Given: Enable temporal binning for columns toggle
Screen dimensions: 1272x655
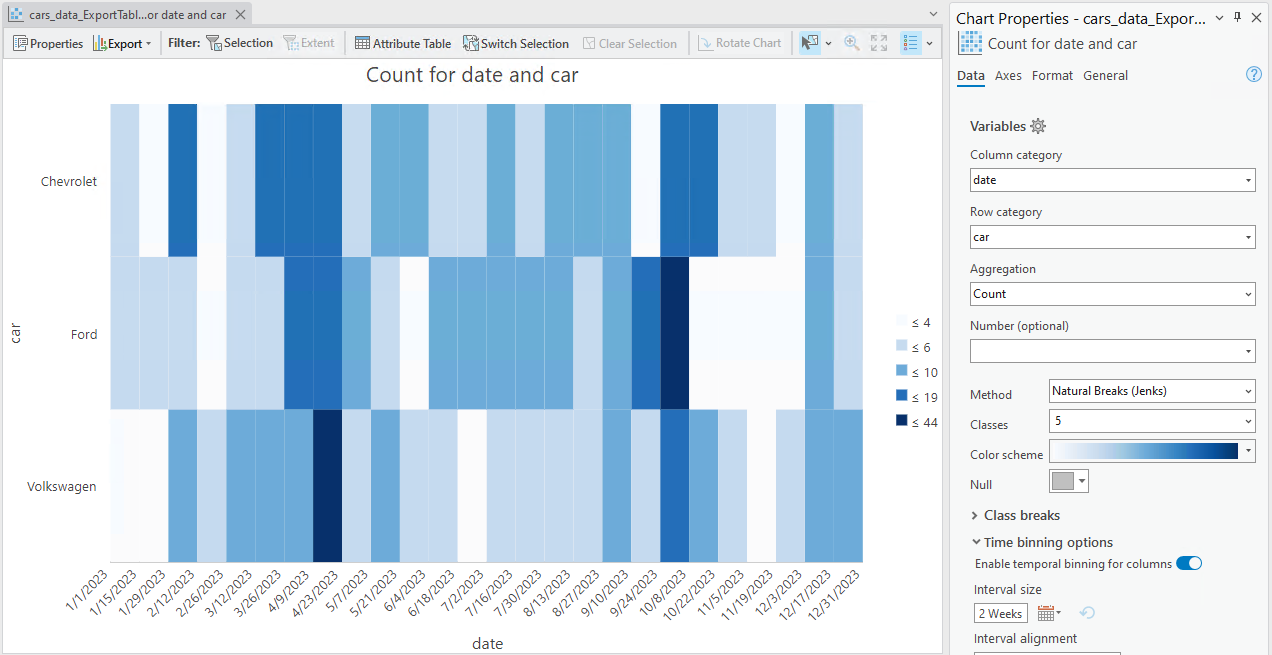Looking at the screenshot, I should 1189,562.
